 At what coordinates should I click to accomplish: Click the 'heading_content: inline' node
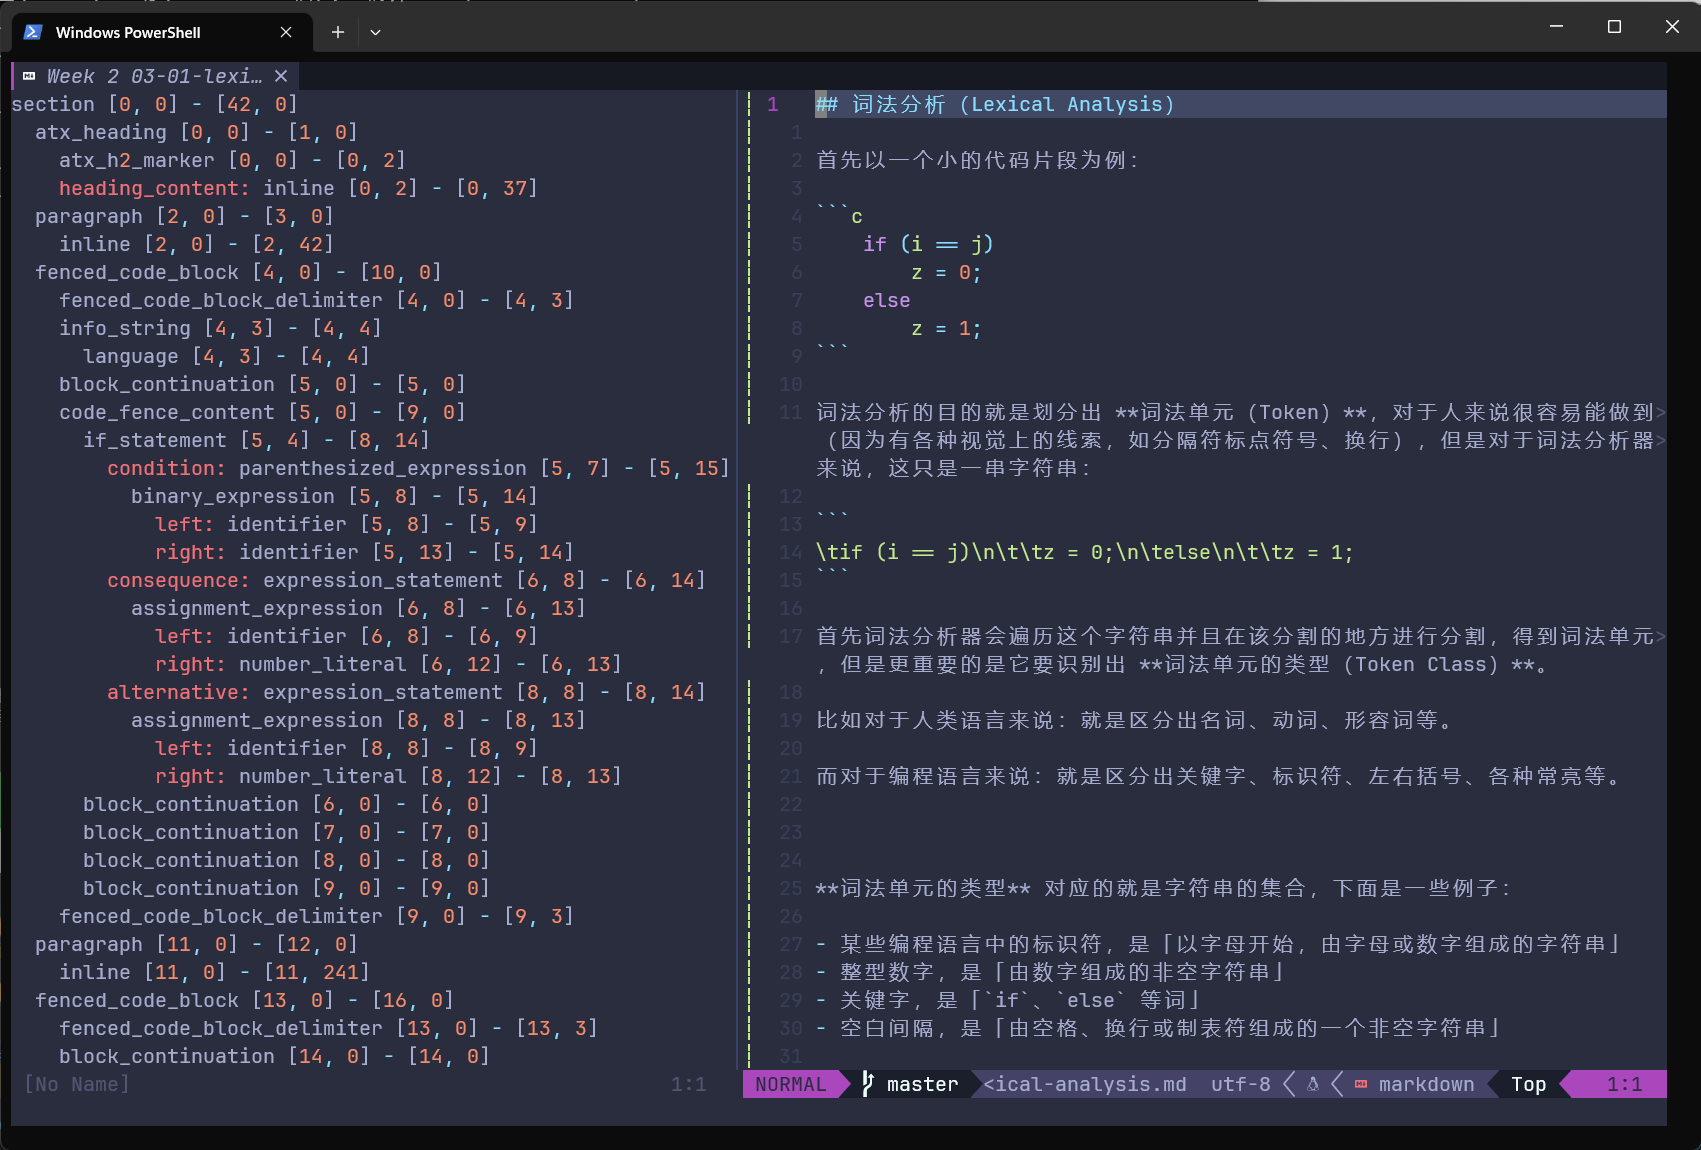click(x=196, y=188)
